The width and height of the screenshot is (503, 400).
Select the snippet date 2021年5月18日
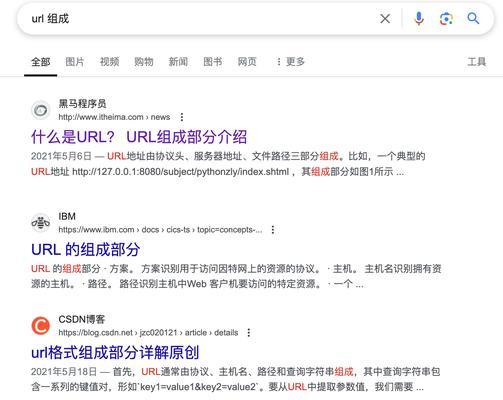pos(64,371)
